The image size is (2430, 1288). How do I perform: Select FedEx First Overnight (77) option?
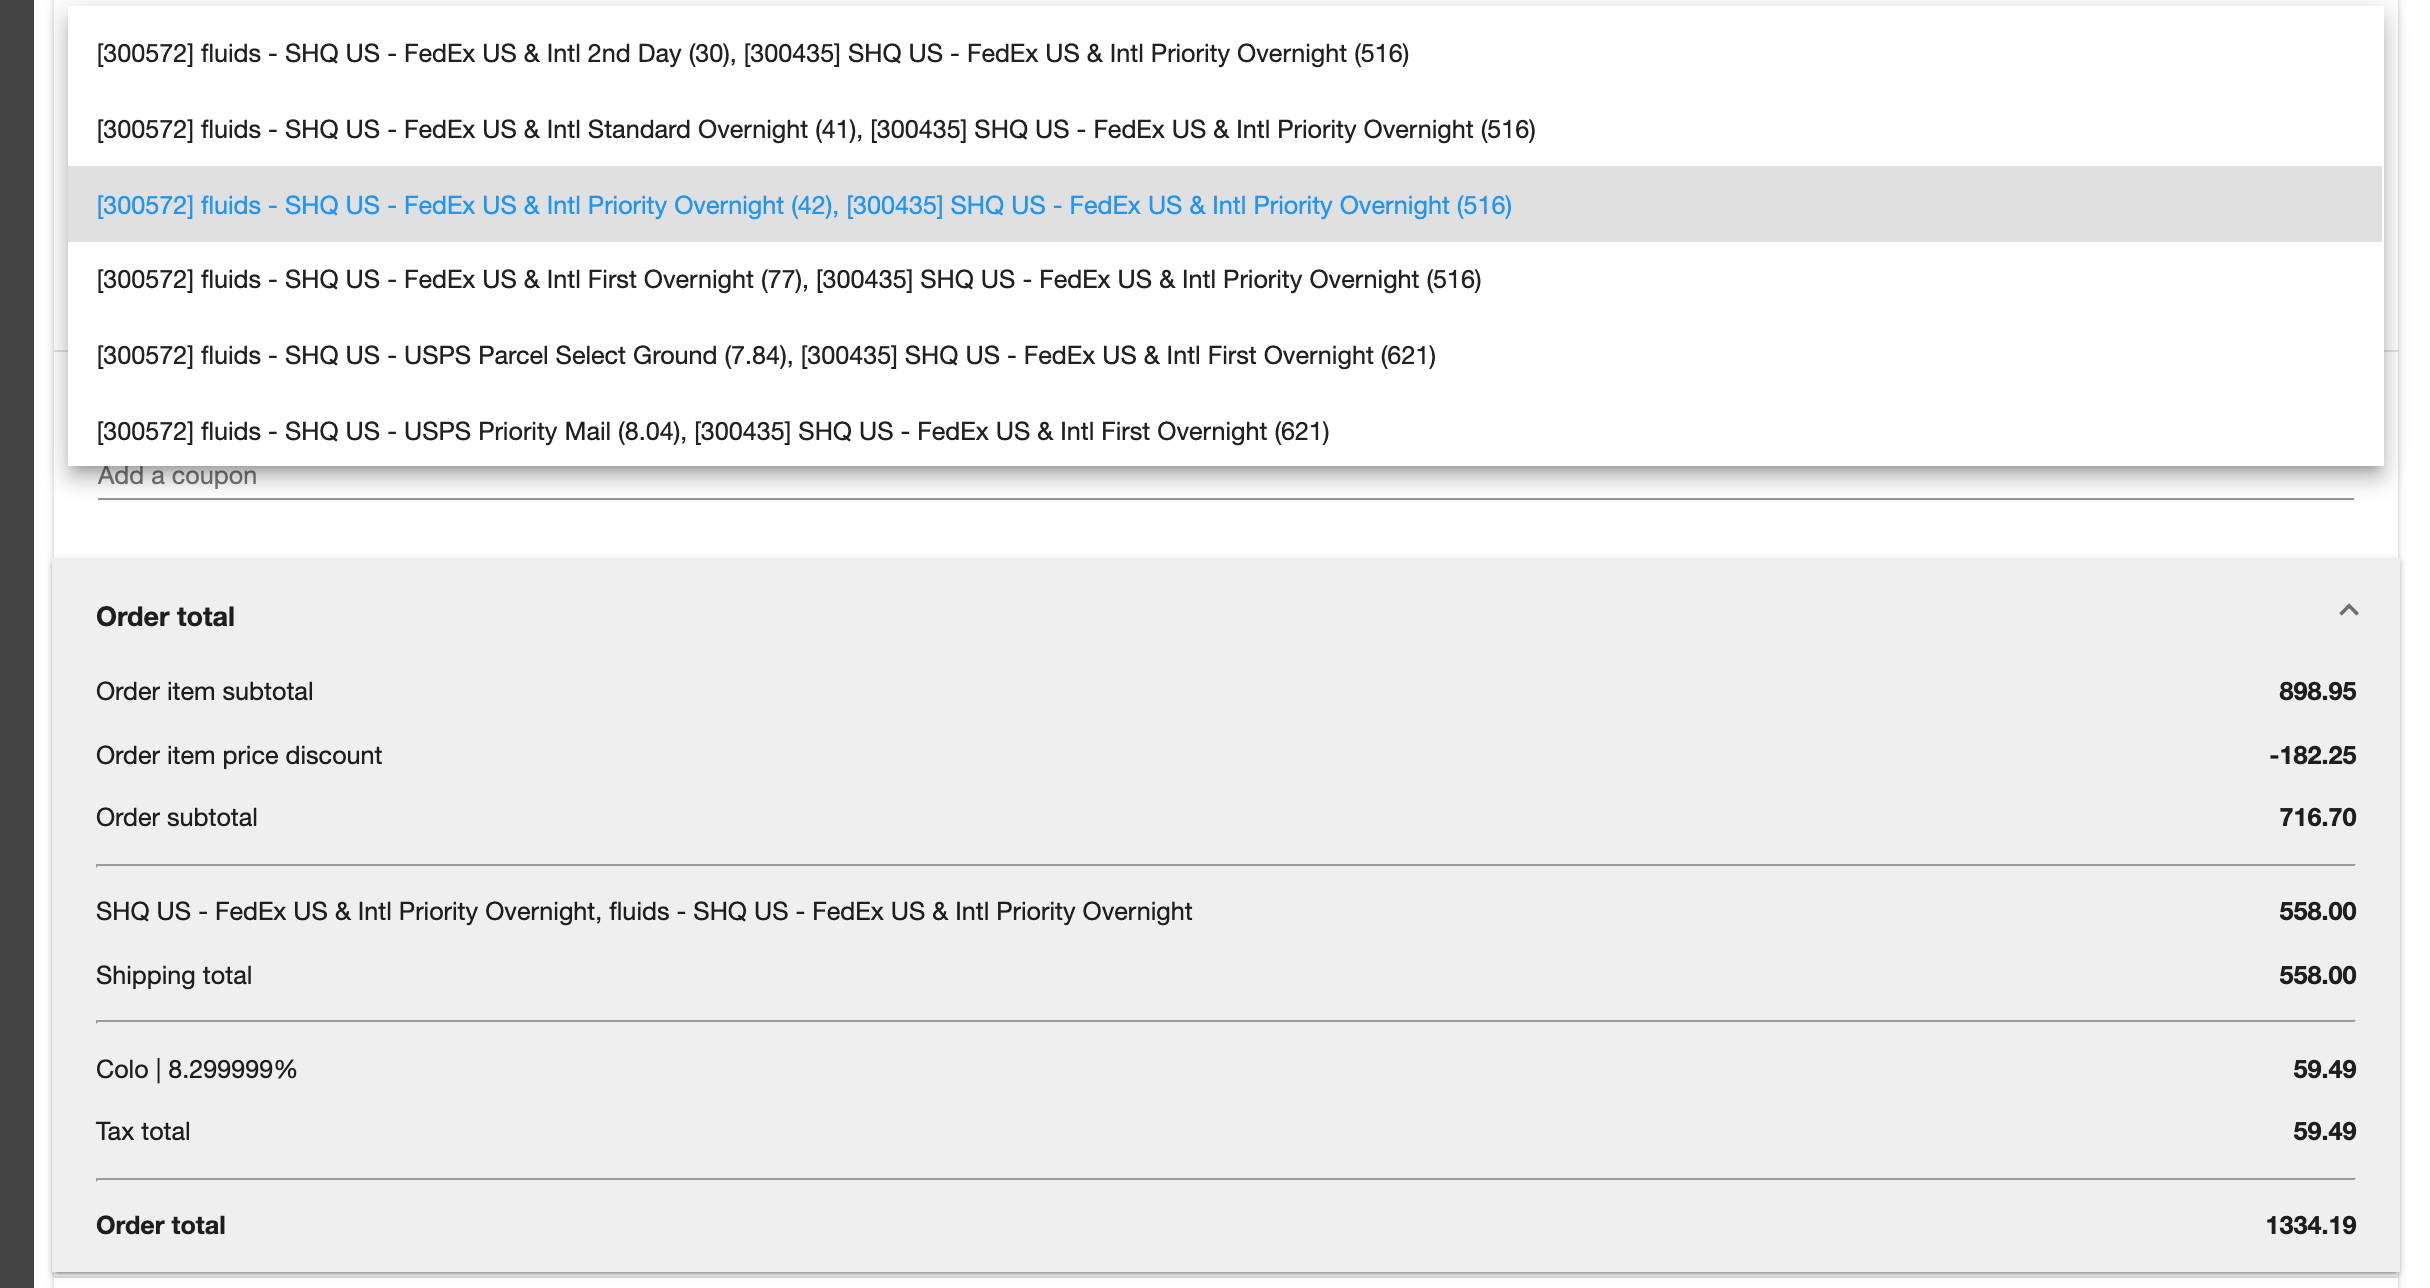coord(788,280)
